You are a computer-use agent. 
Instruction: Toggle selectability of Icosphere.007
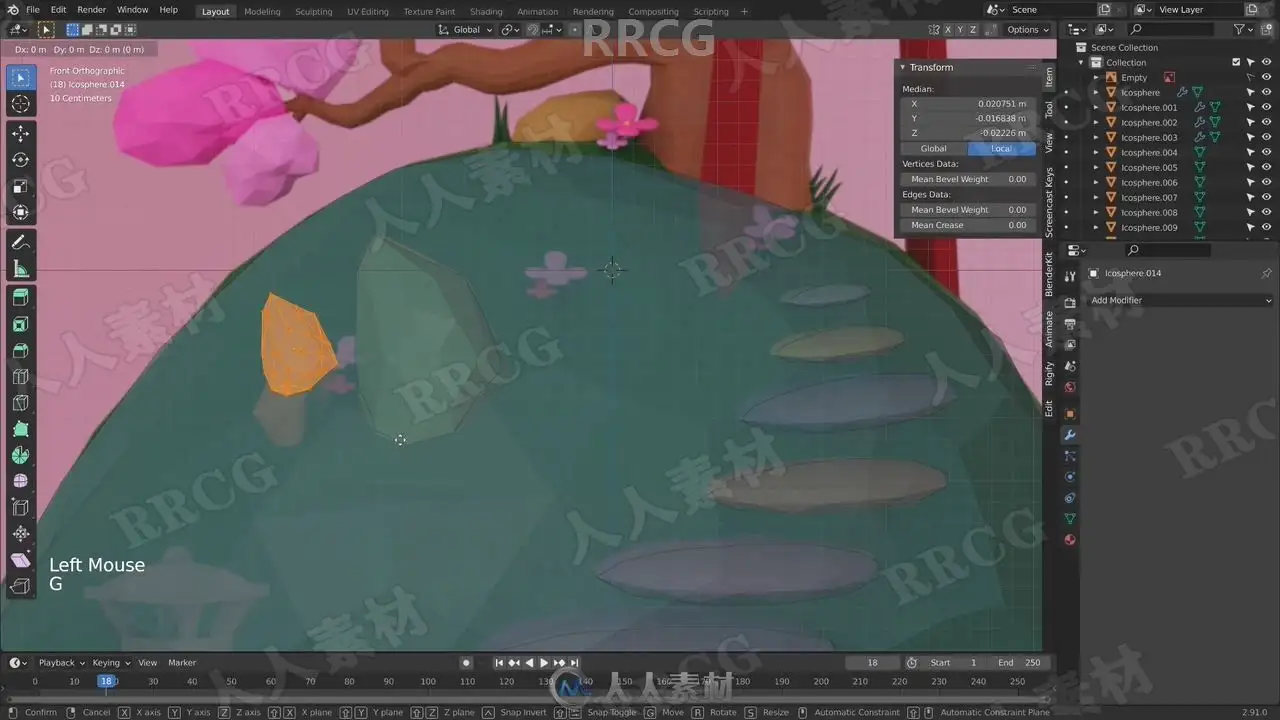pos(1251,197)
